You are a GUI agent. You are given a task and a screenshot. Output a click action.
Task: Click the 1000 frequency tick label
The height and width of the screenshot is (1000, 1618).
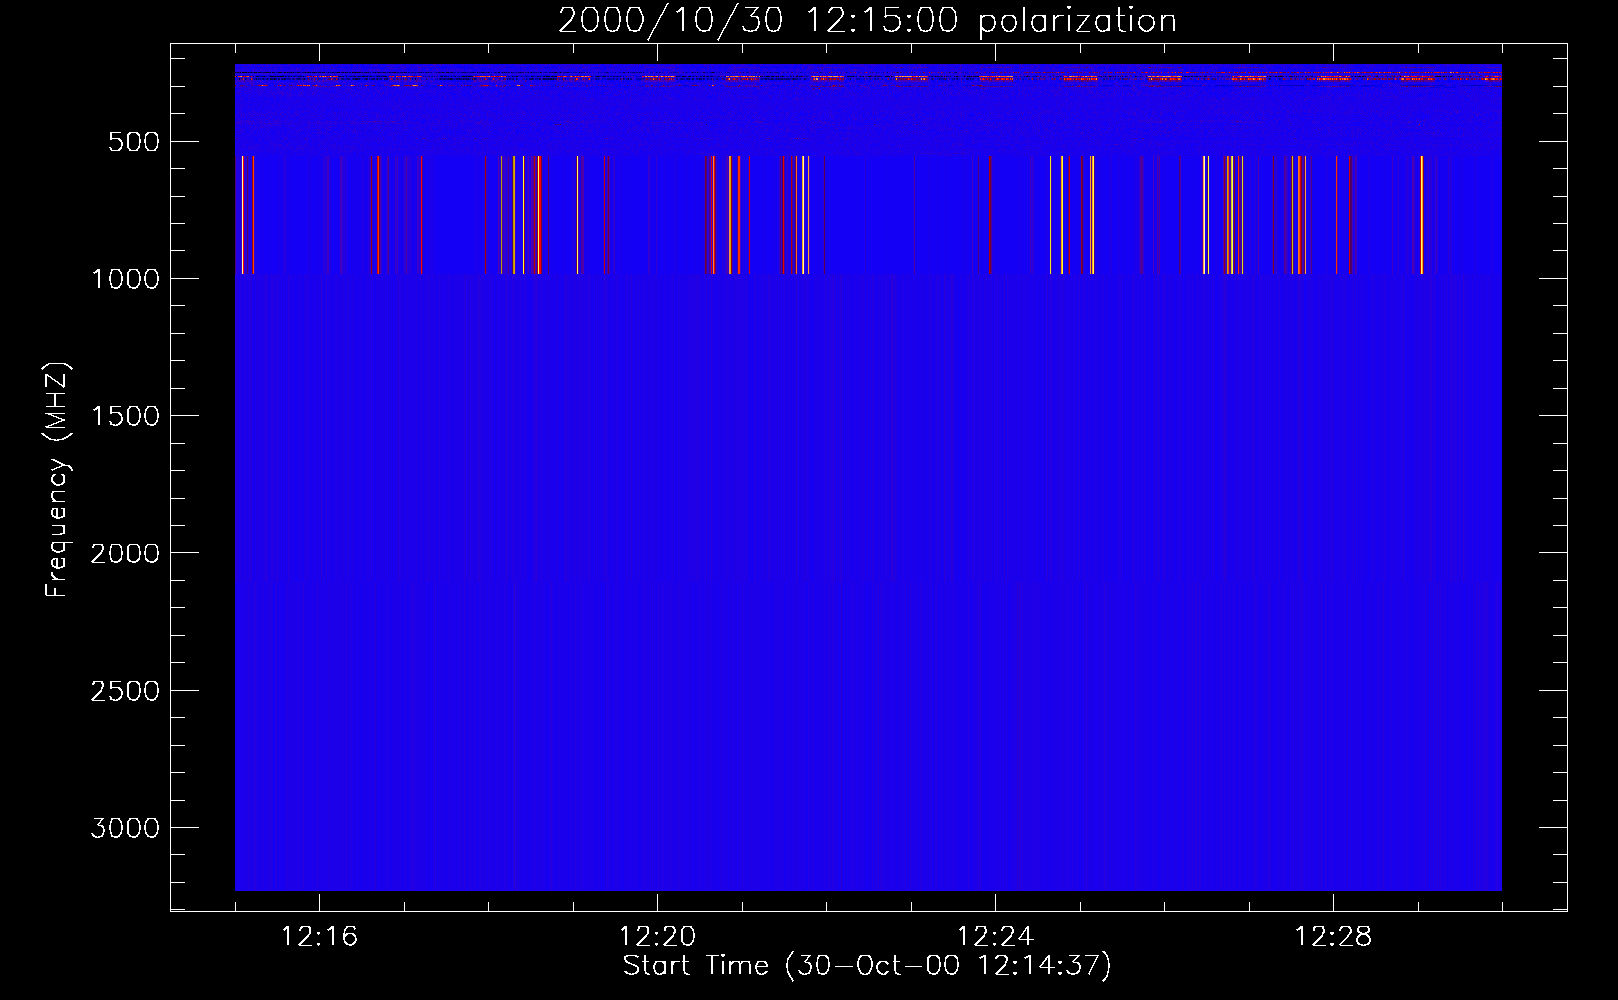point(125,279)
